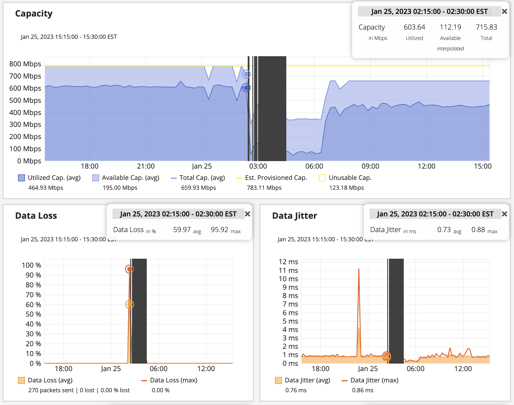Toggle Utilized Cap. (avg) legend swatch
Screen dimensions: 514x405
coord(21,178)
